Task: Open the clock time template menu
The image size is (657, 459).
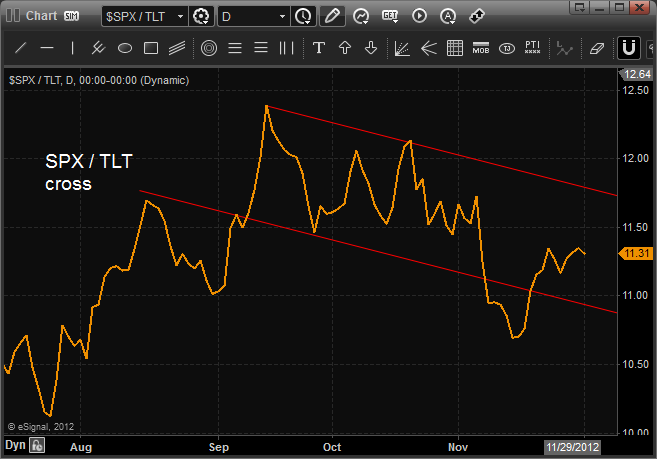Action: [x=303, y=16]
